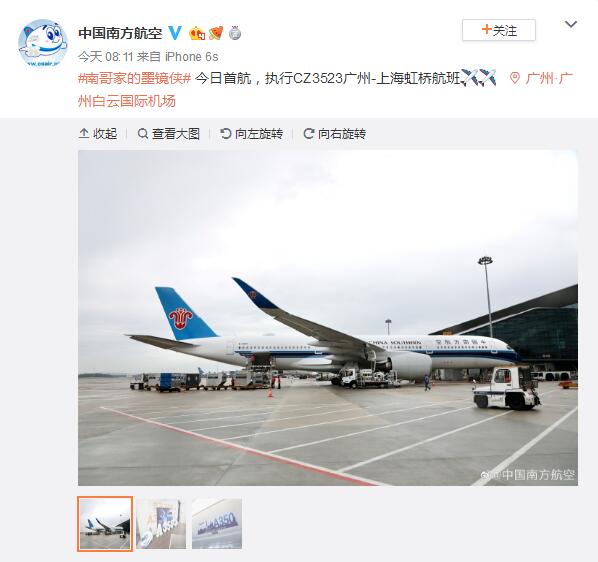The width and height of the screenshot is (598, 562).
Task: Click the orange kite badge icon
Action: [216, 33]
